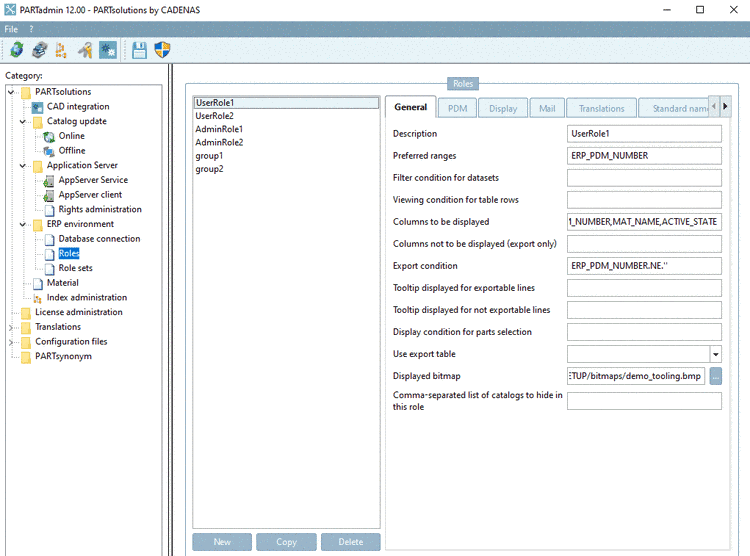Image resolution: width=750 pixels, height=556 pixels.
Task: Open Index administration node
Action: (87, 298)
